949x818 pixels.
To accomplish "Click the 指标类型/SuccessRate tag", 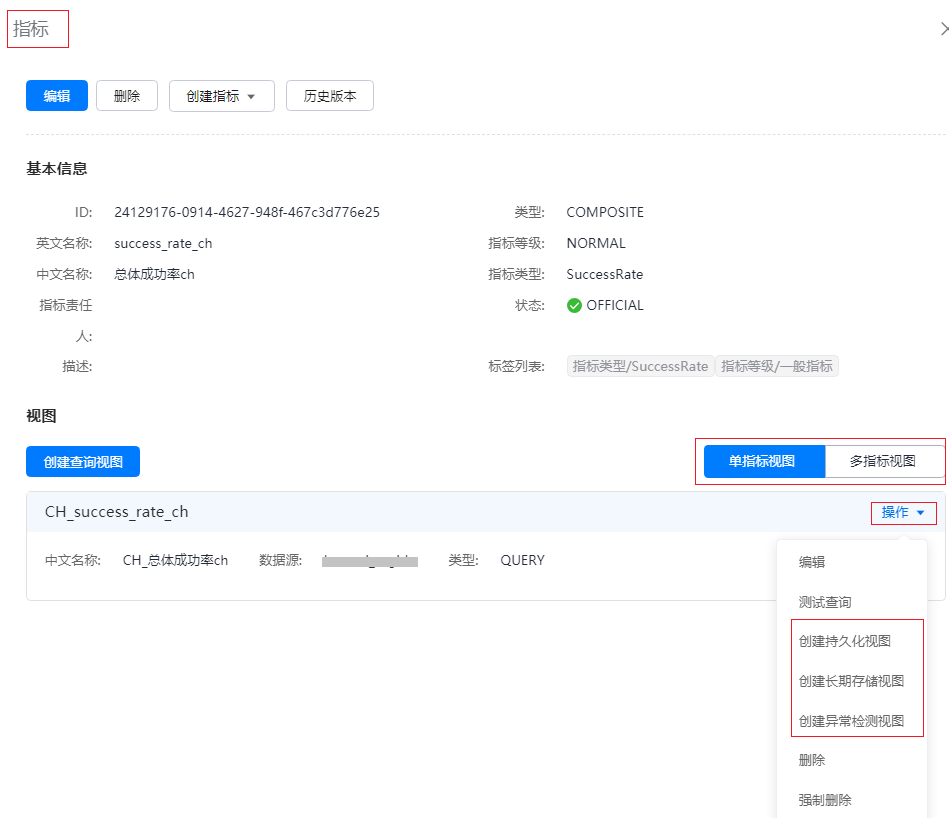I will point(640,366).
